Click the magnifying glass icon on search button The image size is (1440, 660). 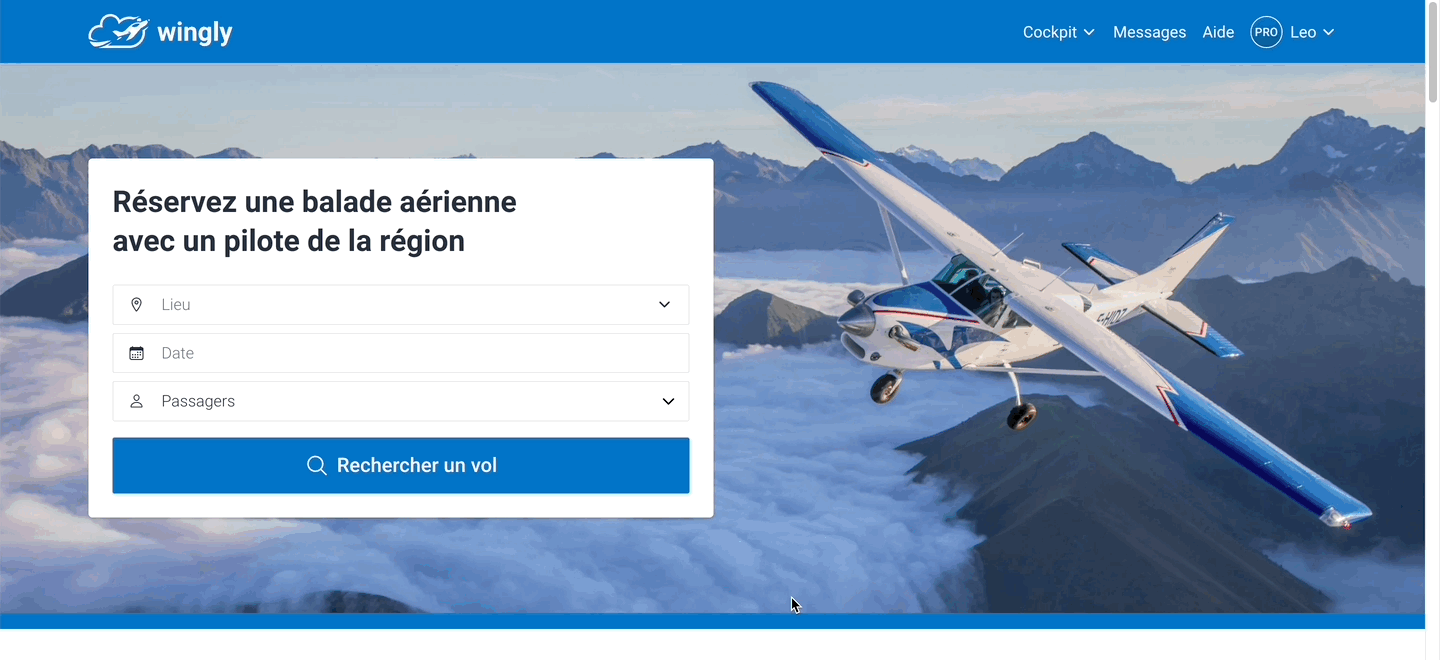pos(317,465)
